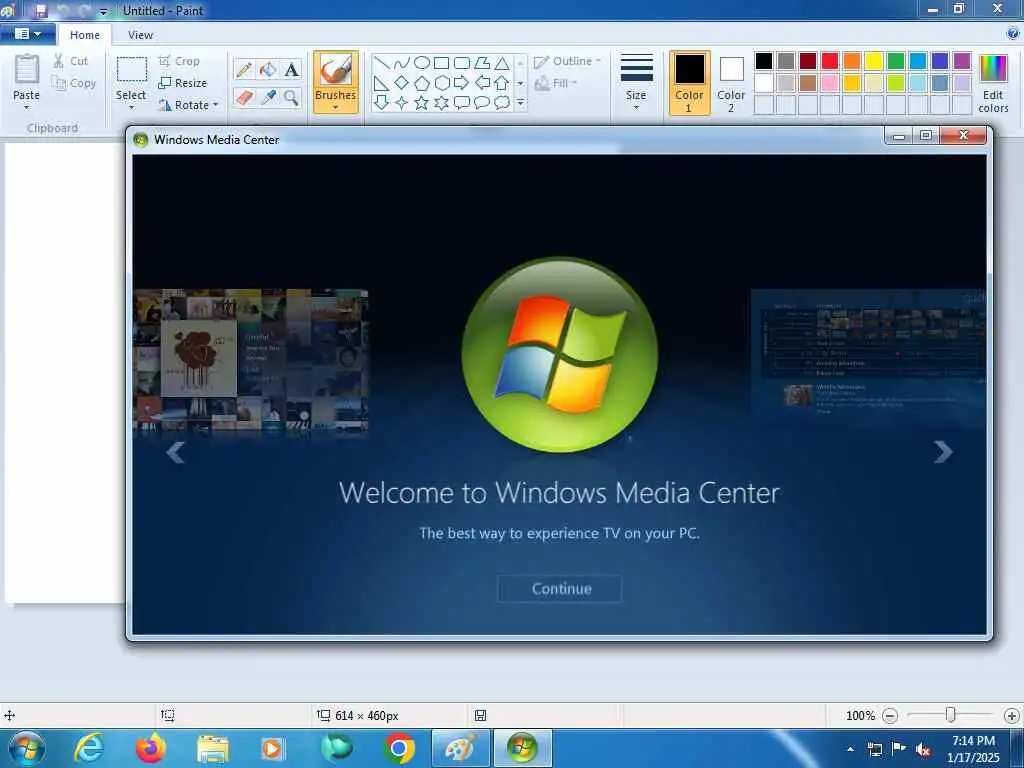Choose the straight Line shape
This screenshot has height=768, width=1024.
(x=382, y=63)
